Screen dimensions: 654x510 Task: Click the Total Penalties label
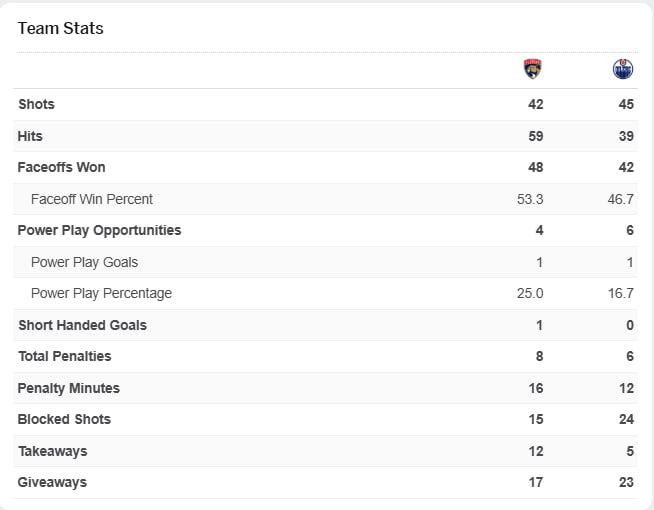[x=65, y=356]
